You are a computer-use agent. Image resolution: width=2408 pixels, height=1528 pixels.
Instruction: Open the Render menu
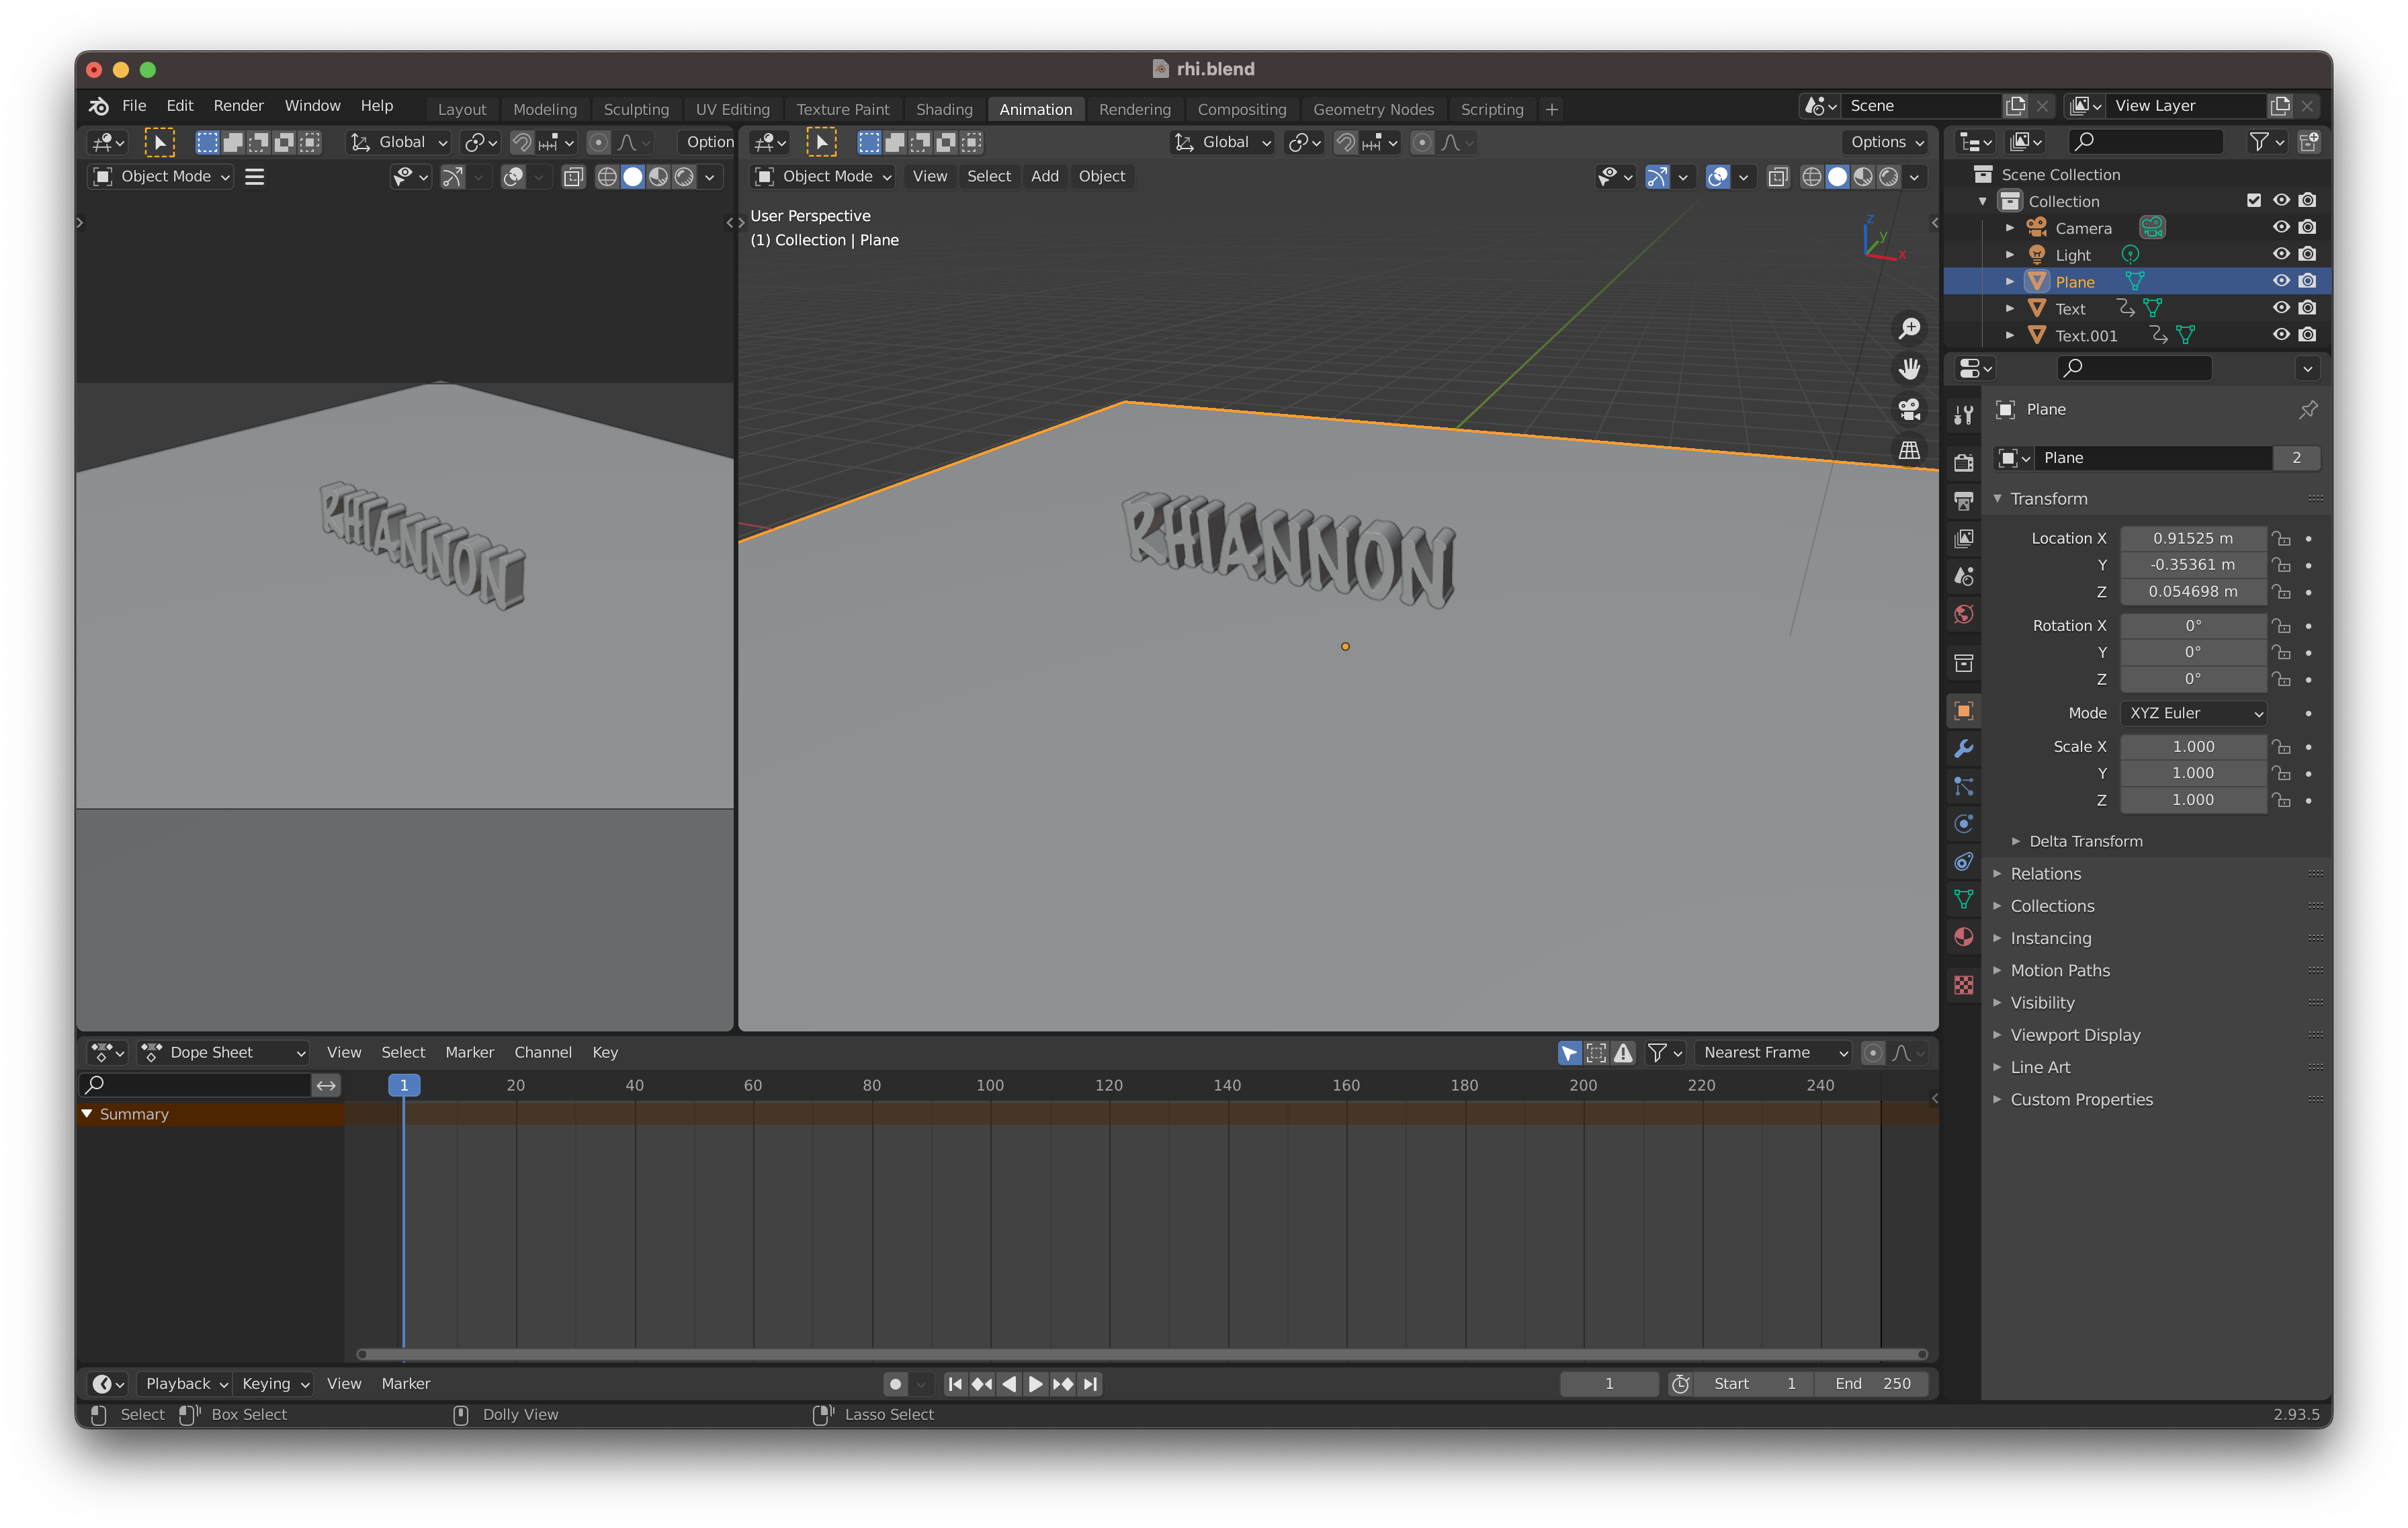coord(238,106)
